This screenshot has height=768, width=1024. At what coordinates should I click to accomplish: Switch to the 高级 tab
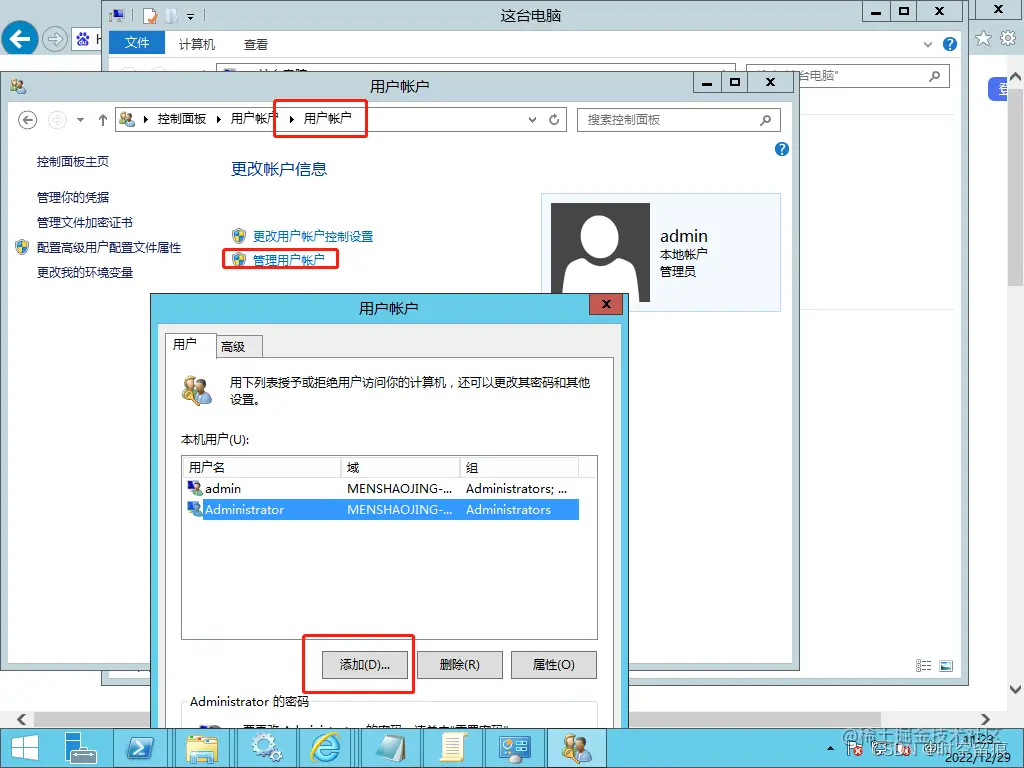pyautogui.click(x=240, y=347)
